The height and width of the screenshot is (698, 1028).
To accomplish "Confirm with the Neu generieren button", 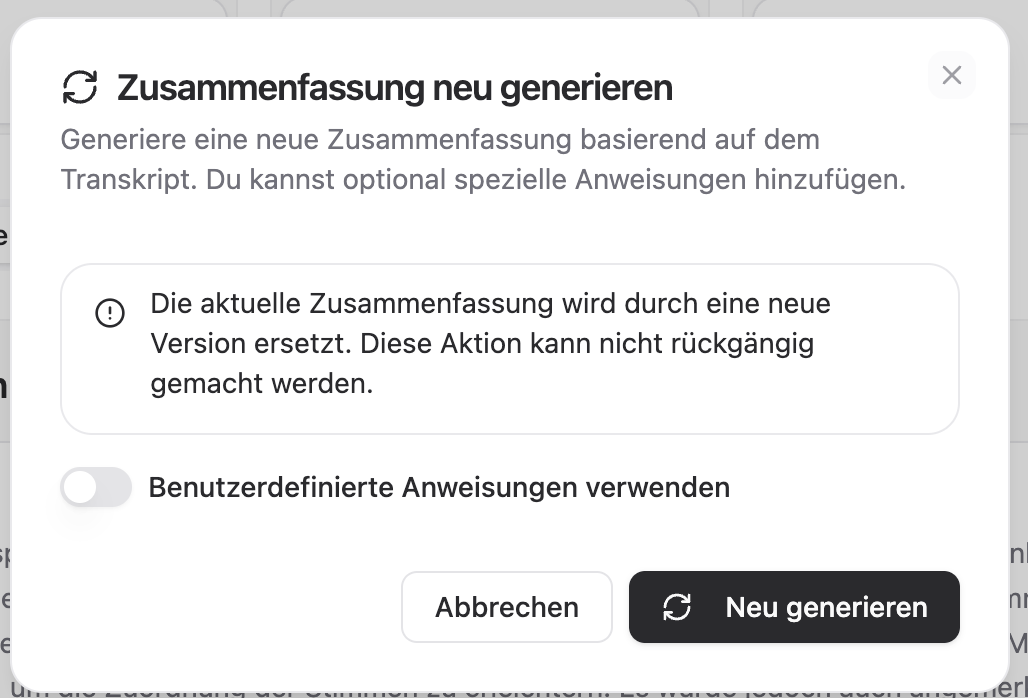I will pos(794,607).
